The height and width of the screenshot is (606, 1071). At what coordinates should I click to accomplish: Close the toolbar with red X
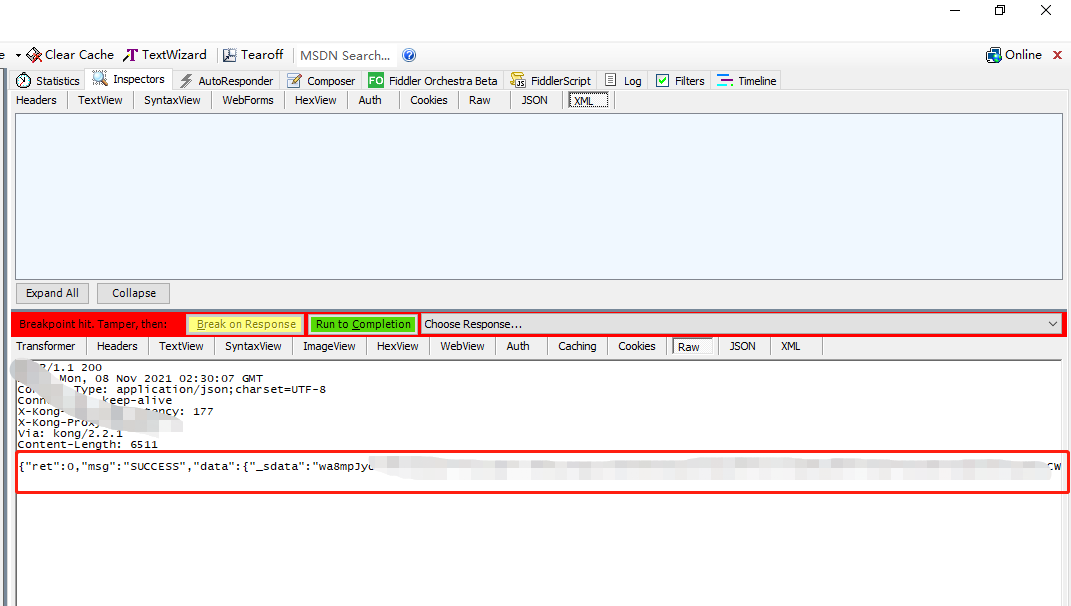point(1057,55)
